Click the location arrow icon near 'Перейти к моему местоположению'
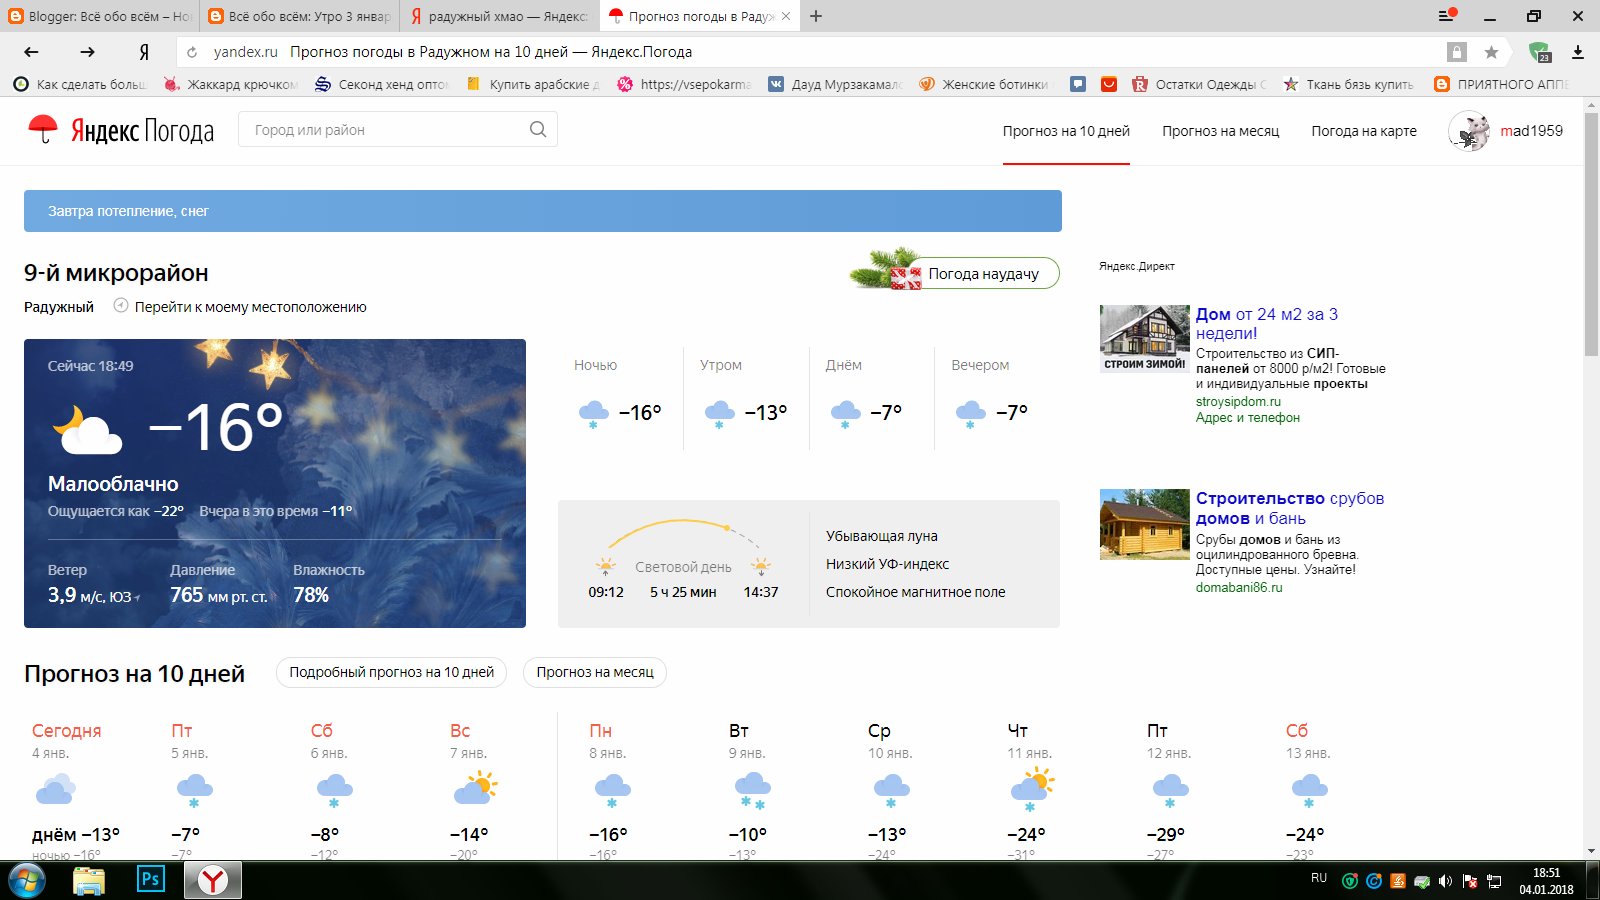Viewport: 1600px width, 900px height. [121, 306]
